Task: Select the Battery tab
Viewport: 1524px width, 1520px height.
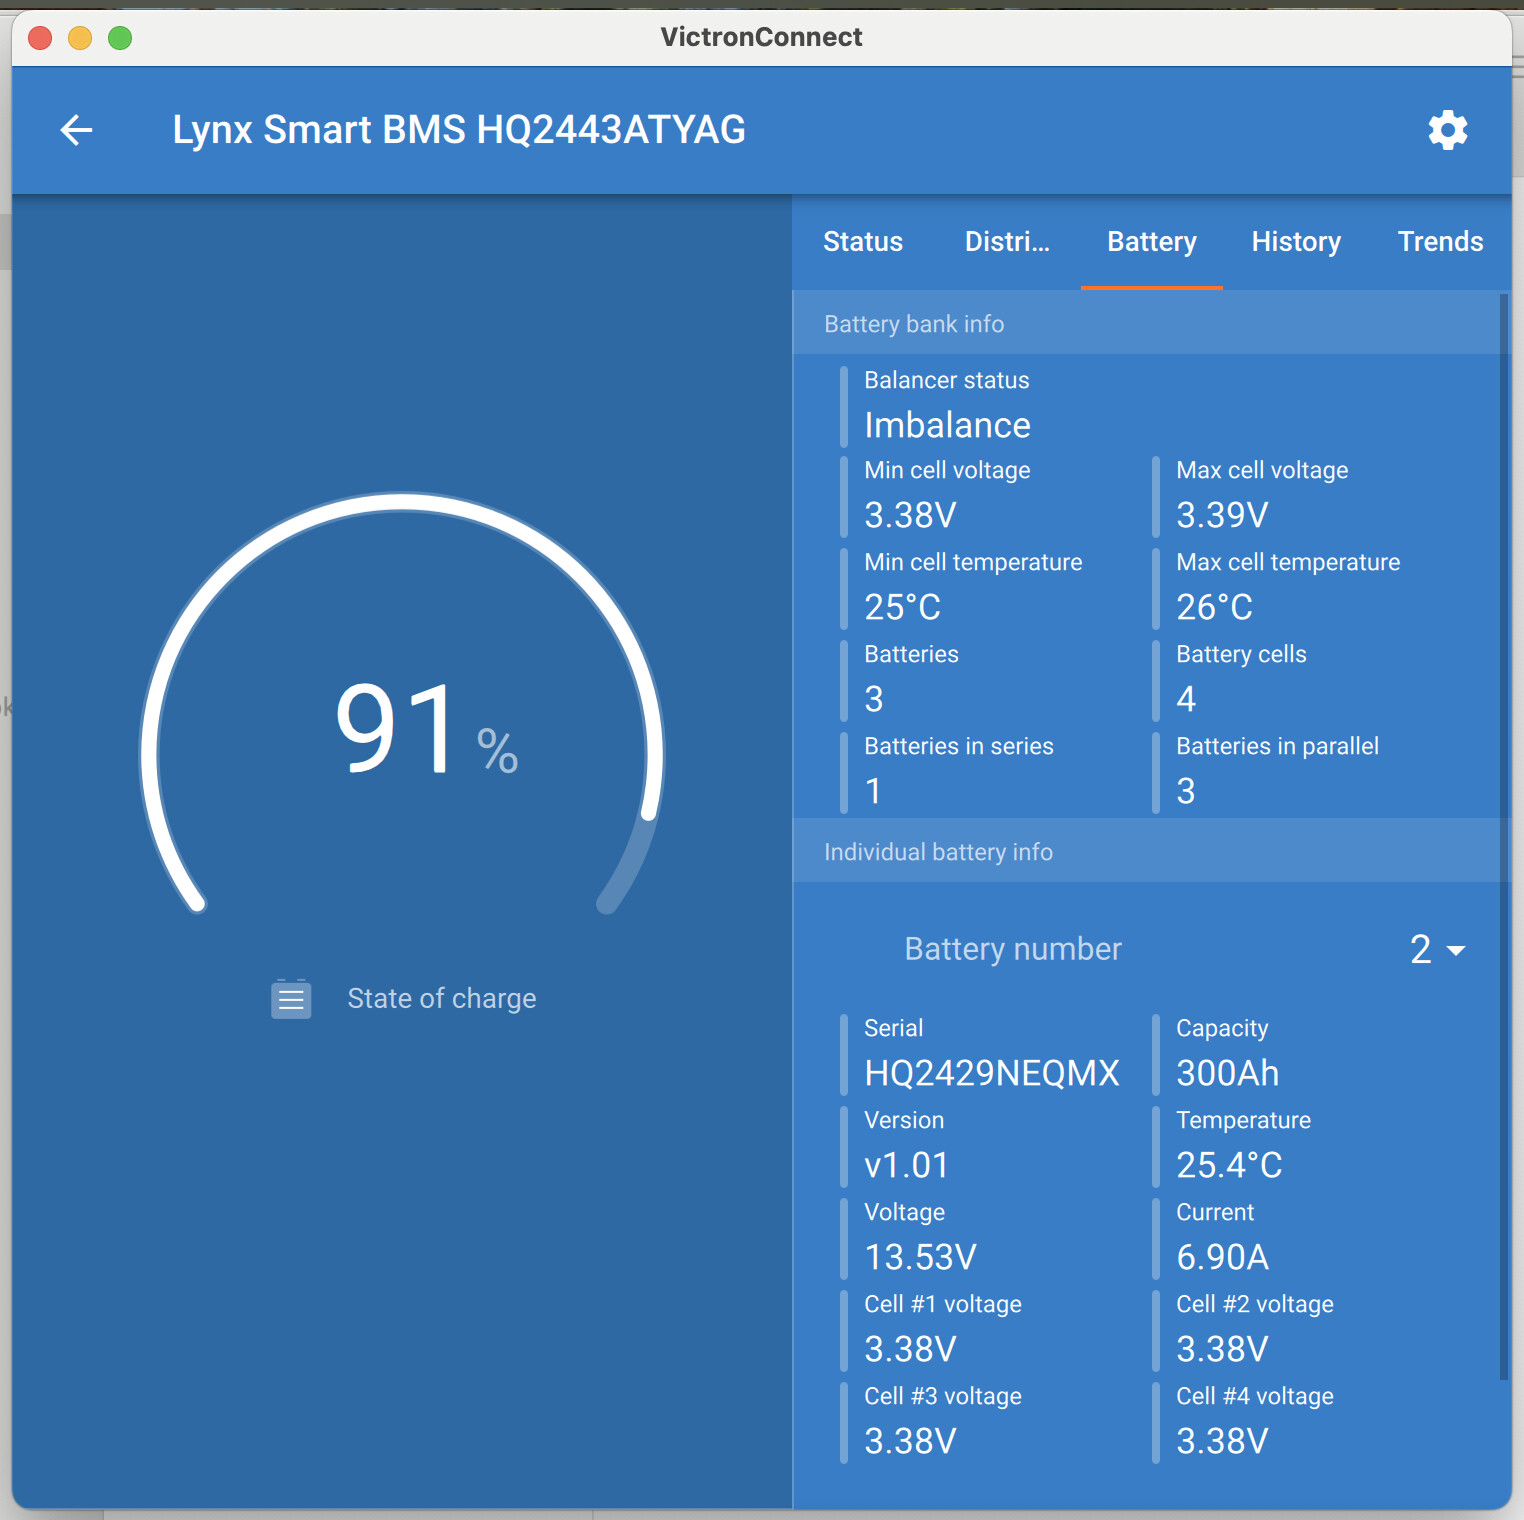Action: coord(1152,242)
